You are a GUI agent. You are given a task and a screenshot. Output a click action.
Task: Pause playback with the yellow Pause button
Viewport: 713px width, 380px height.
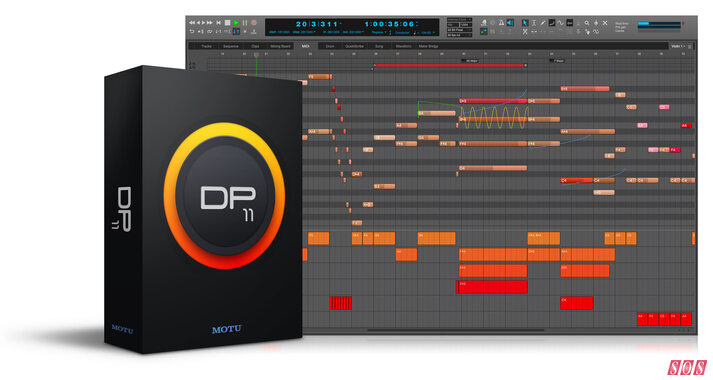coord(245,23)
